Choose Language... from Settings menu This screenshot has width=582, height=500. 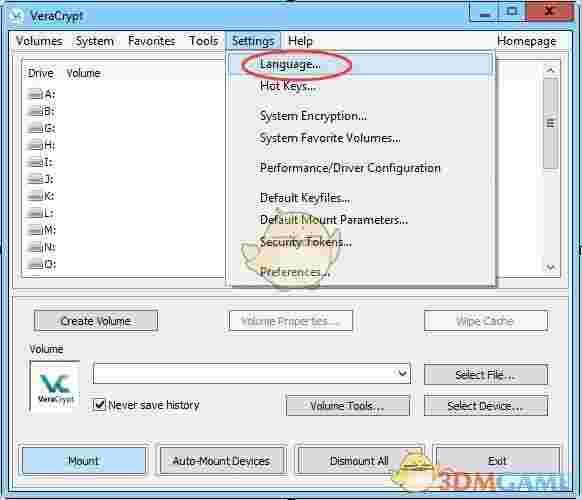[x=361, y=65]
